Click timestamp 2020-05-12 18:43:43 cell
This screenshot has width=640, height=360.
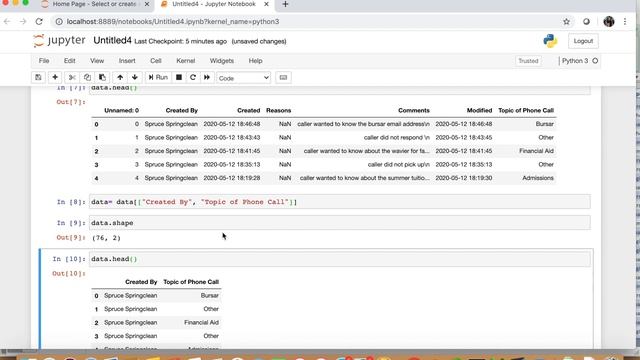(x=231, y=138)
